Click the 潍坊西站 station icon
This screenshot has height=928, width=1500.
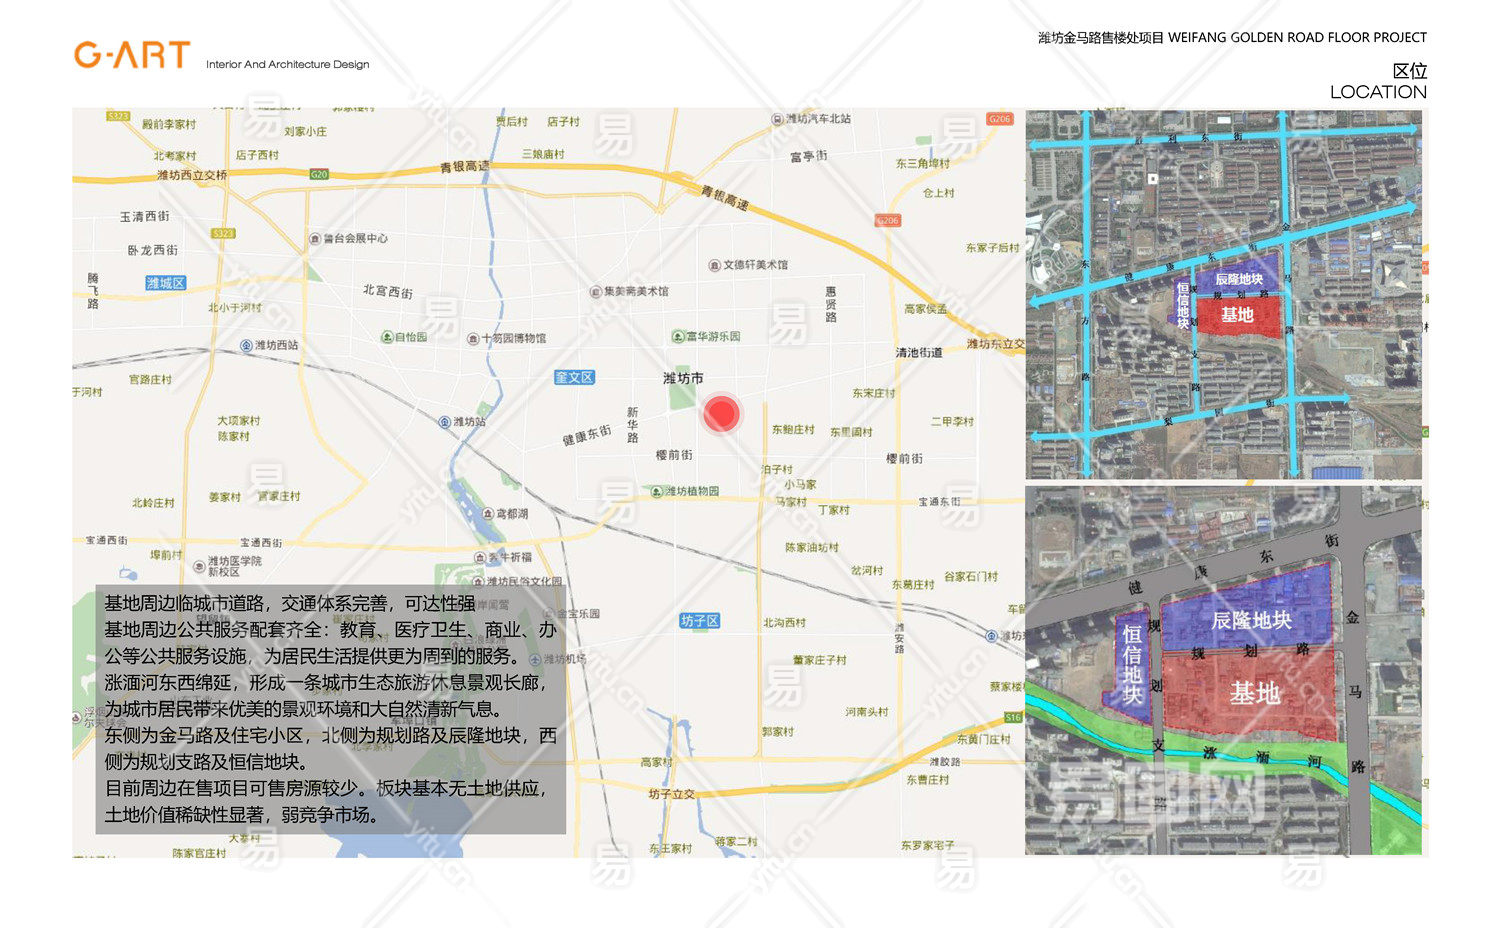click(x=246, y=345)
